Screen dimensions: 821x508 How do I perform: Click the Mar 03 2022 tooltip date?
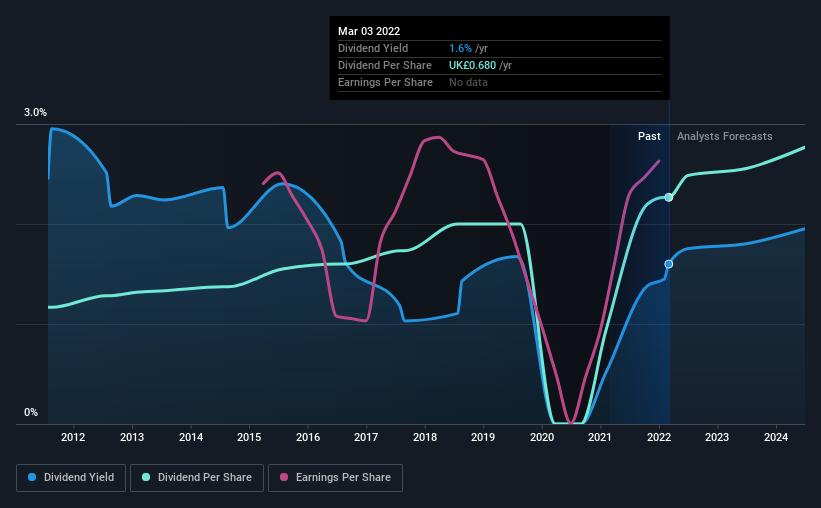point(369,31)
